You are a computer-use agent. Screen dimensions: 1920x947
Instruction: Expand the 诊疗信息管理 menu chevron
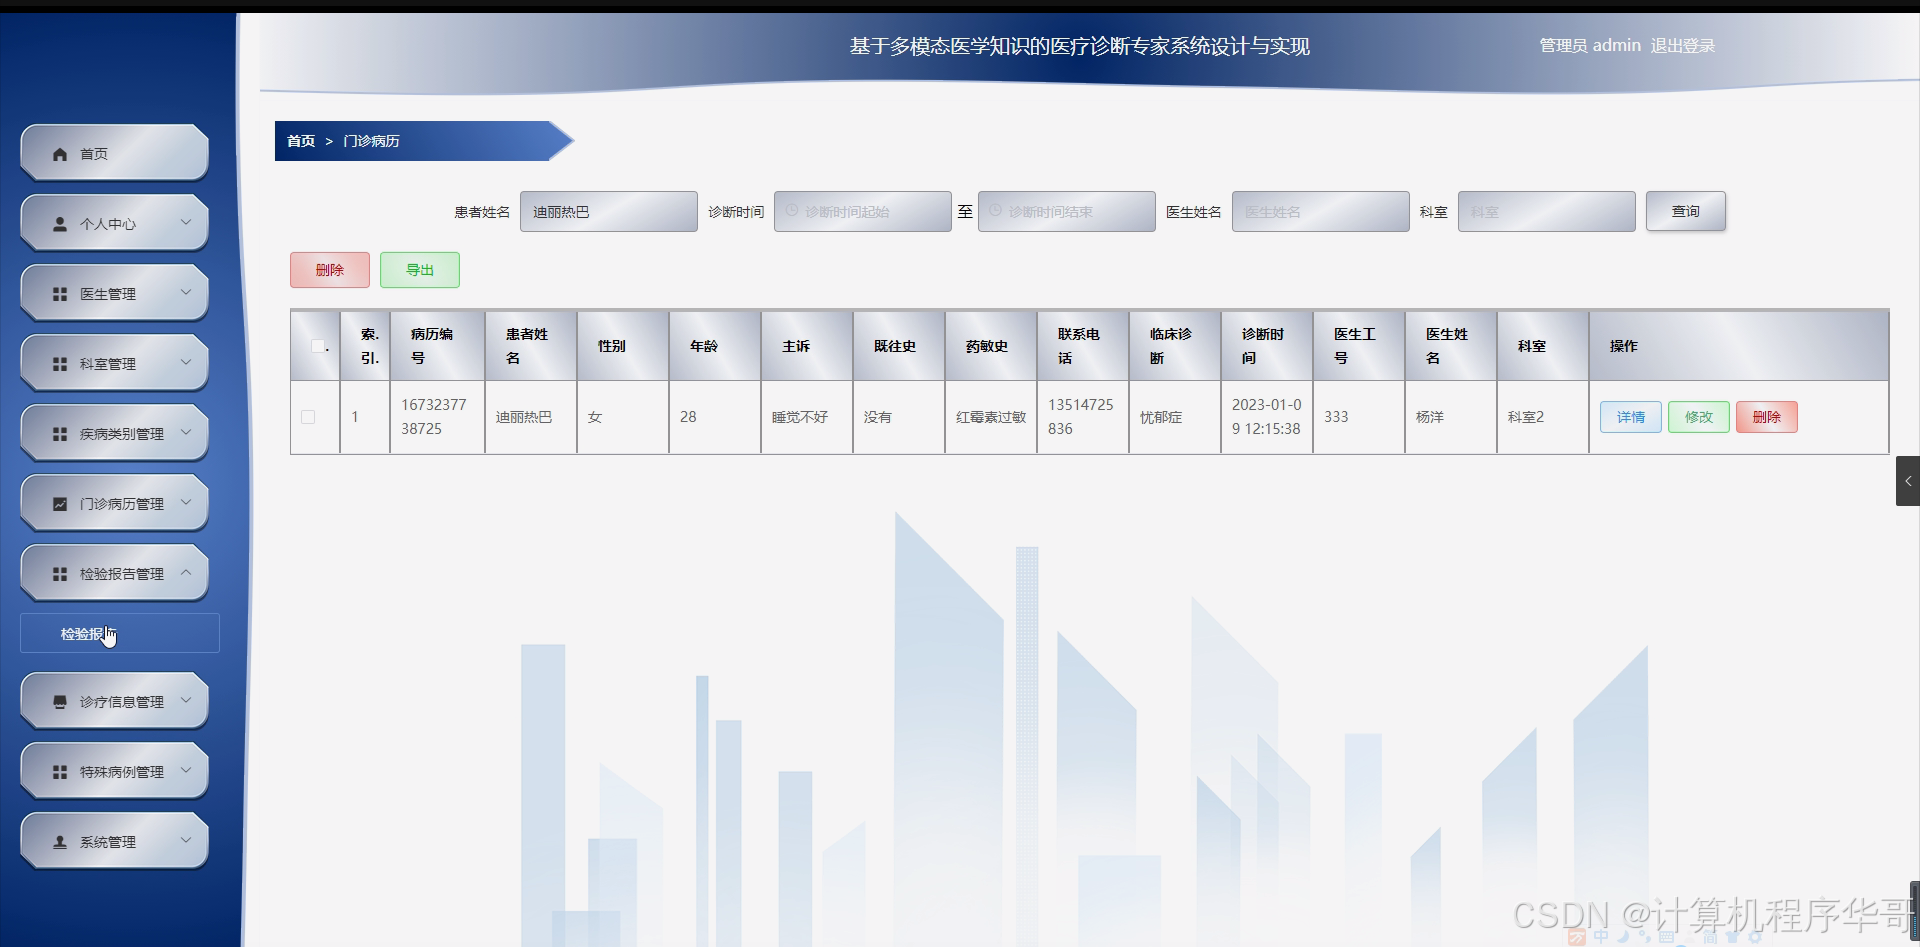[186, 700]
